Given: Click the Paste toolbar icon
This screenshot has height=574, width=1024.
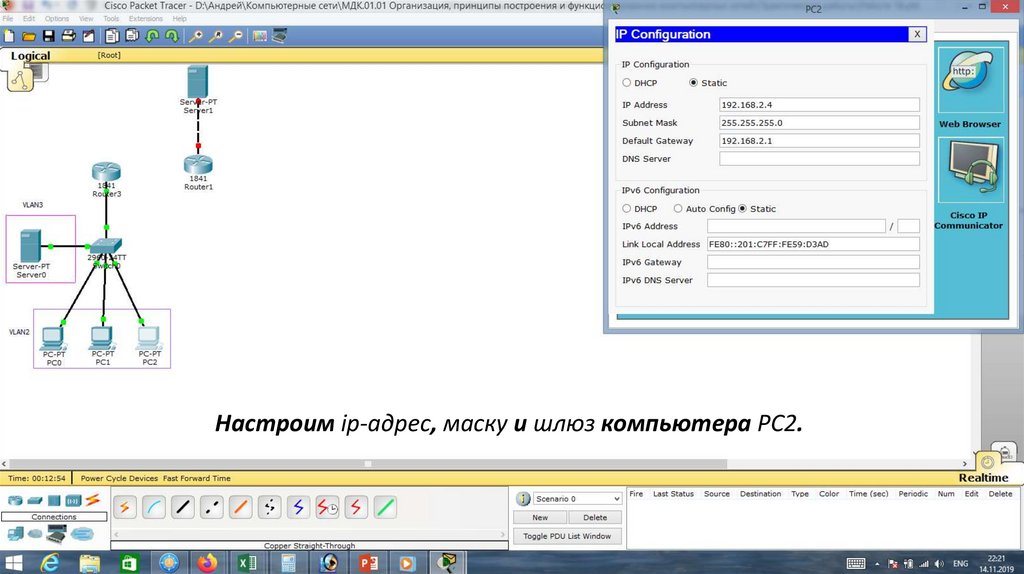Looking at the screenshot, I should [132, 37].
